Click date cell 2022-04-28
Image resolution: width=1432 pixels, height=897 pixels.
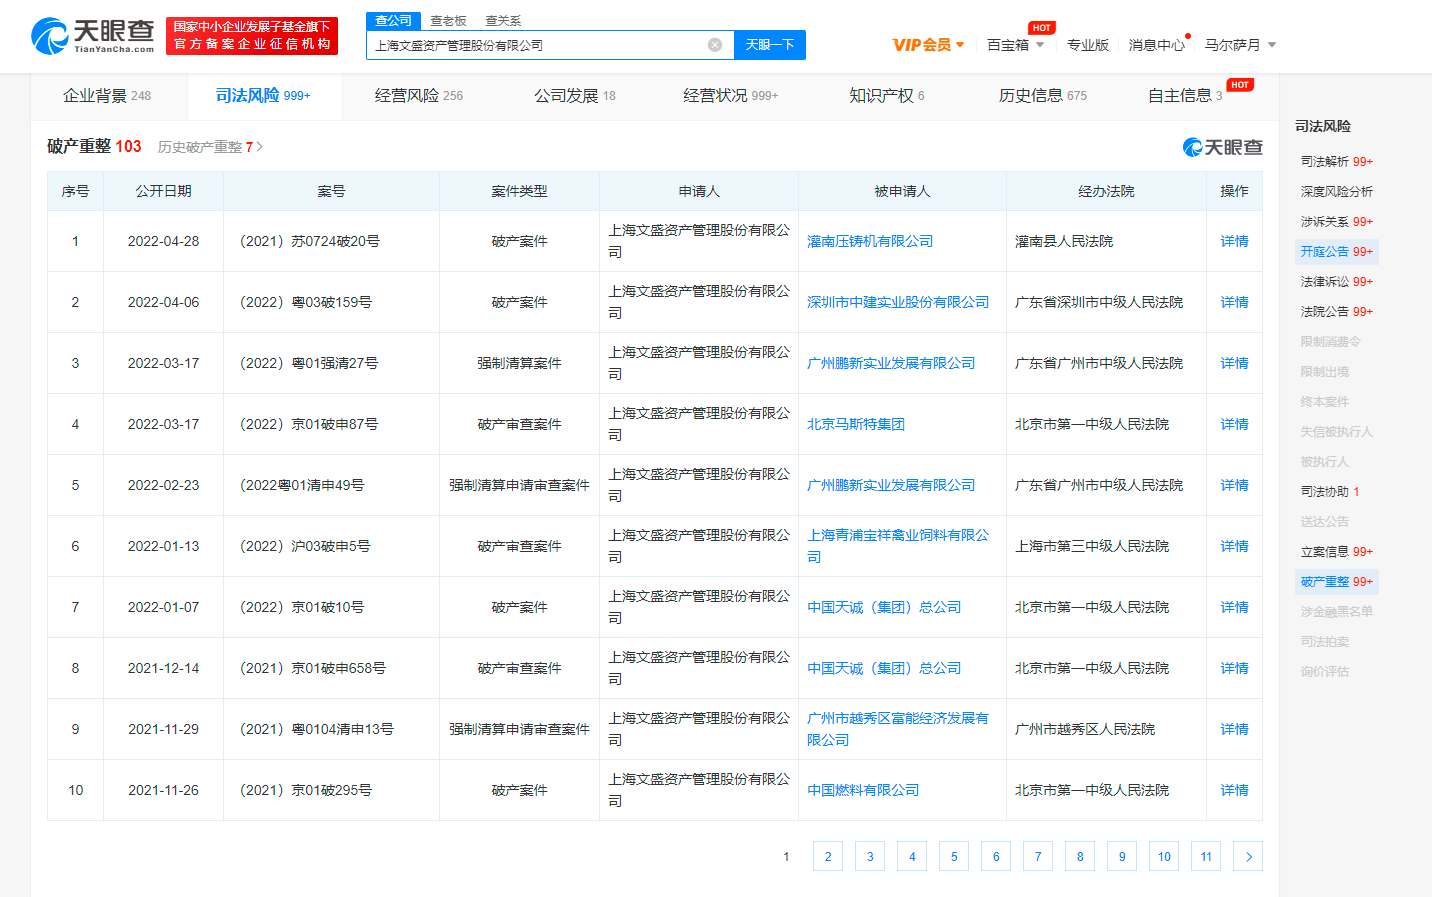click(163, 241)
